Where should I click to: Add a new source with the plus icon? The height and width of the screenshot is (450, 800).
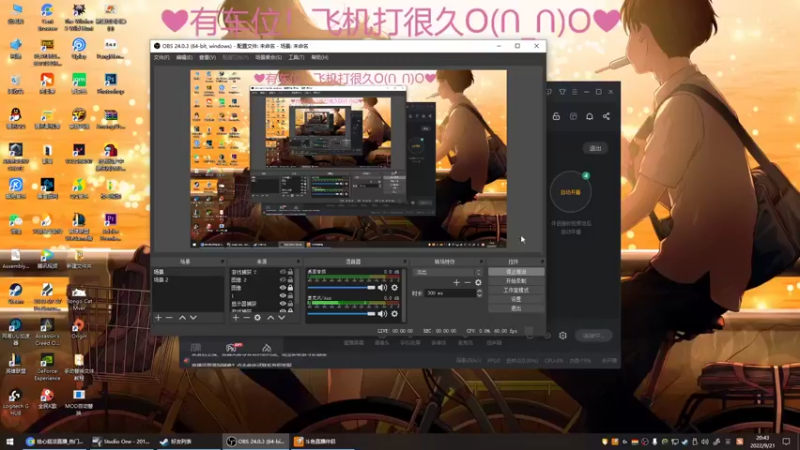(236, 317)
